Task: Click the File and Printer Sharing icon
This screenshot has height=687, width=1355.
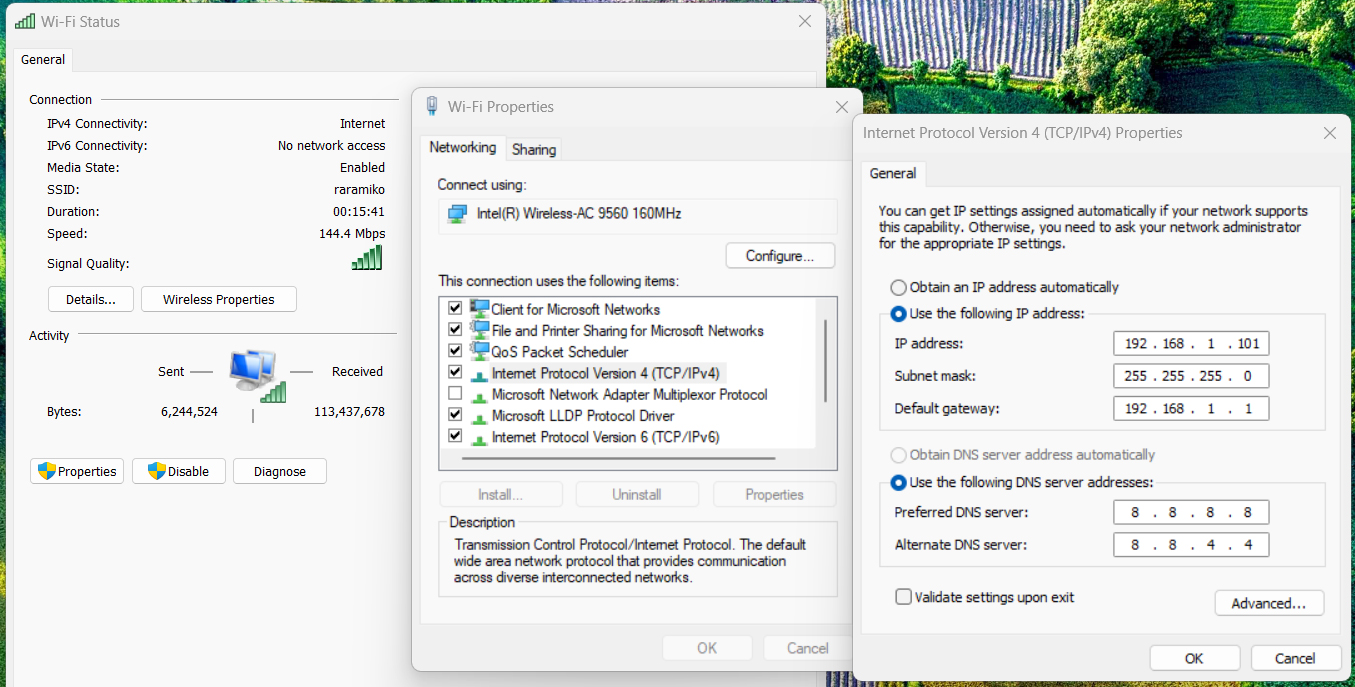Action: point(479,330)
